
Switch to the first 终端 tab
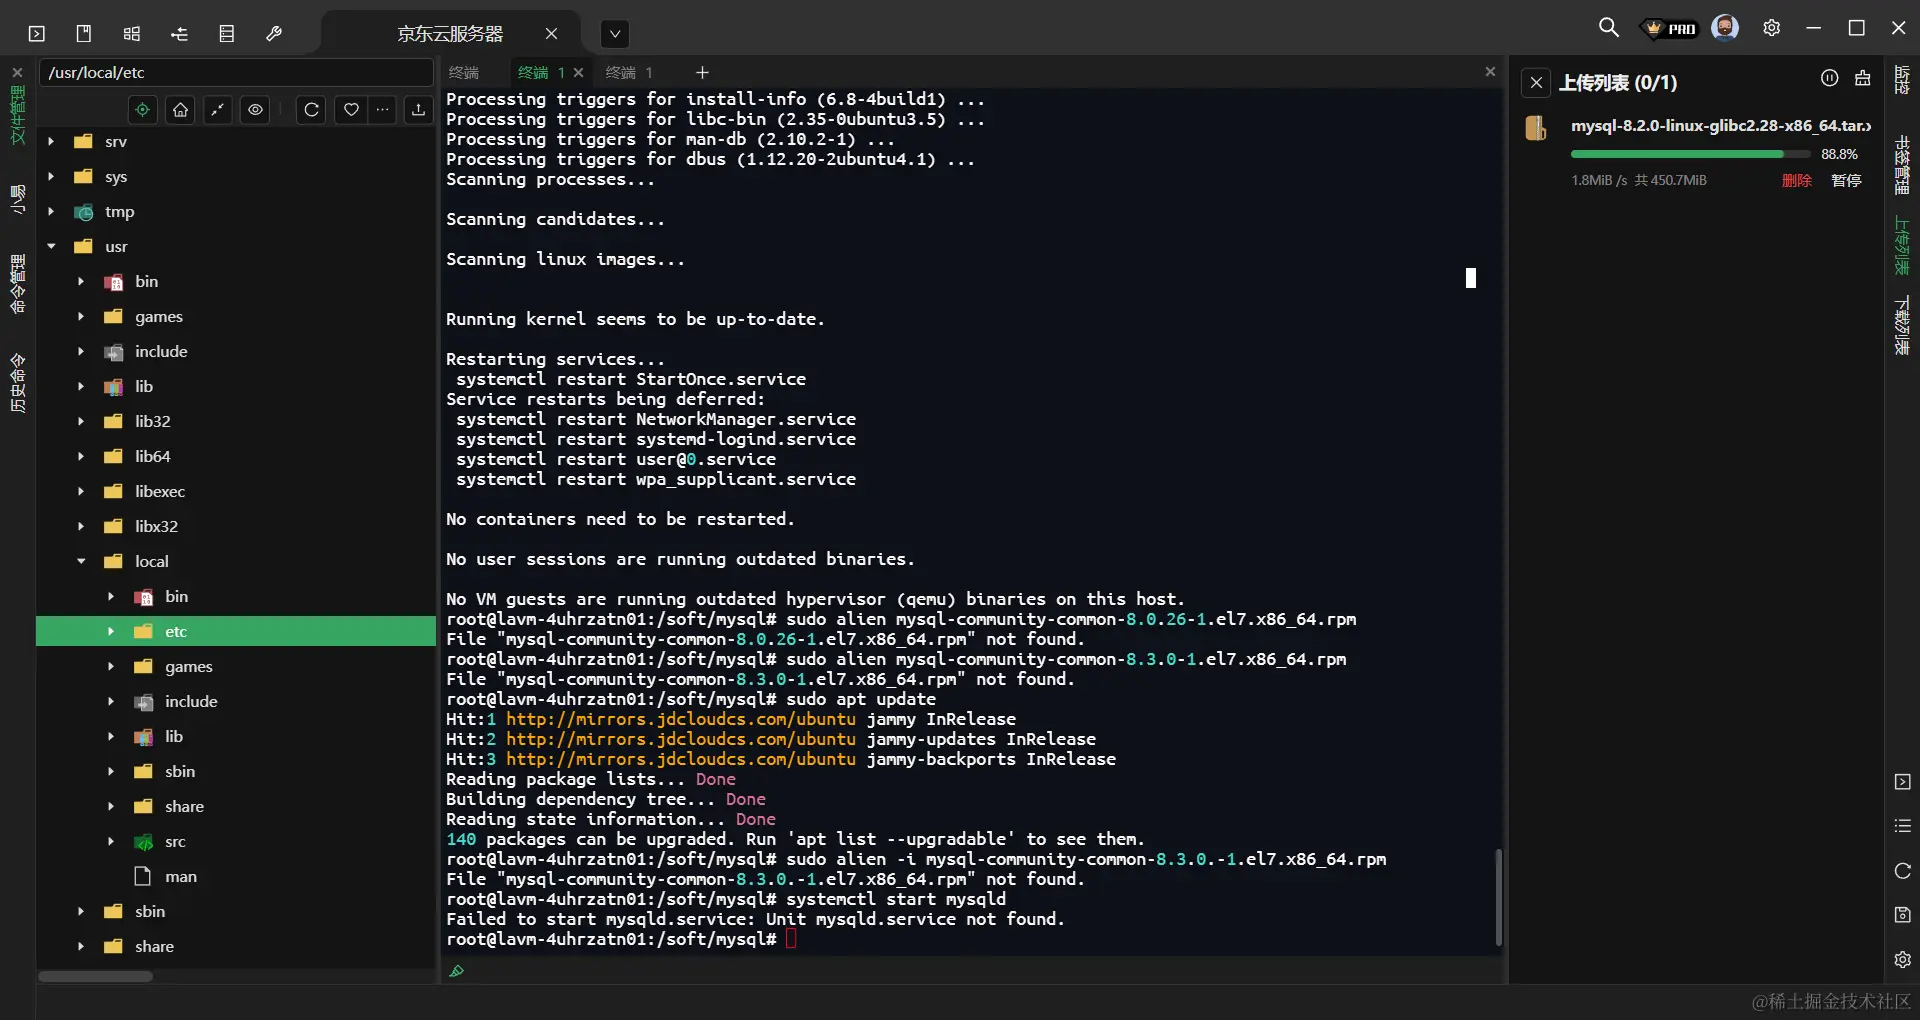tap(464, 73)
